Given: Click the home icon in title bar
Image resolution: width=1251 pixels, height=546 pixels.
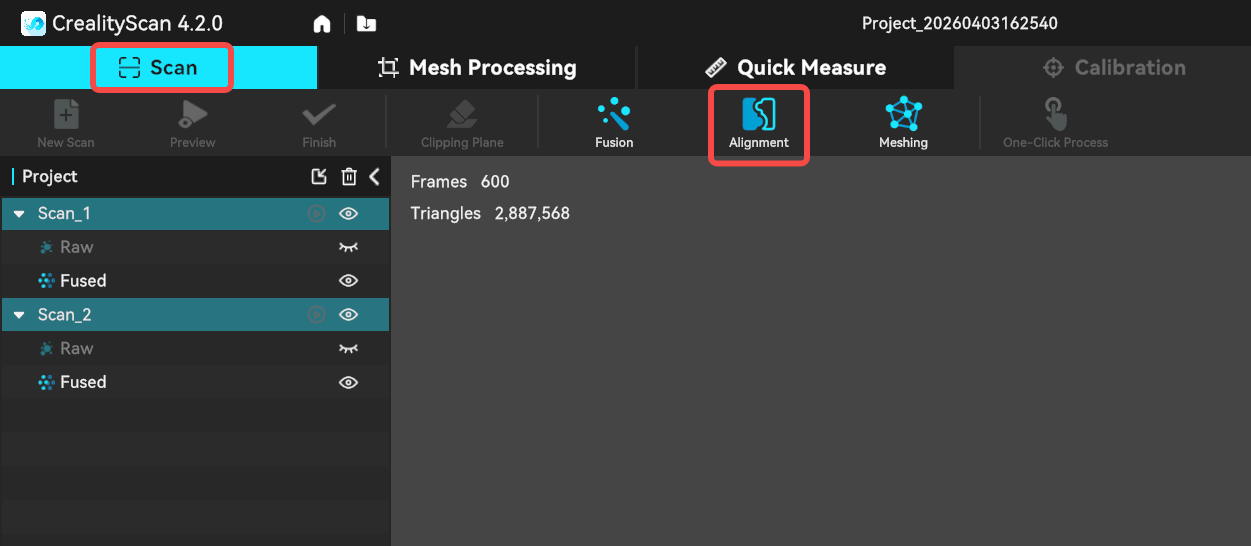Looking at the screenshot, I should 321,24.
